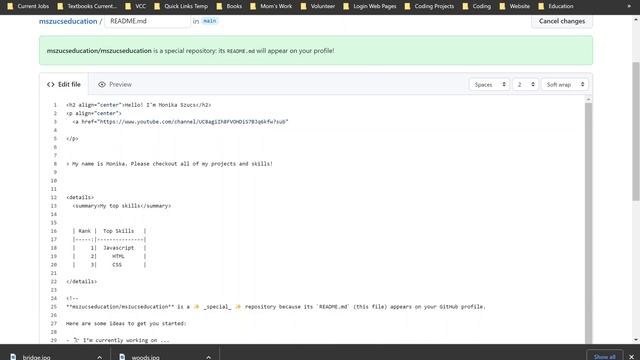Close the downloads bar

pyautogui.click(x=631, y=357)
